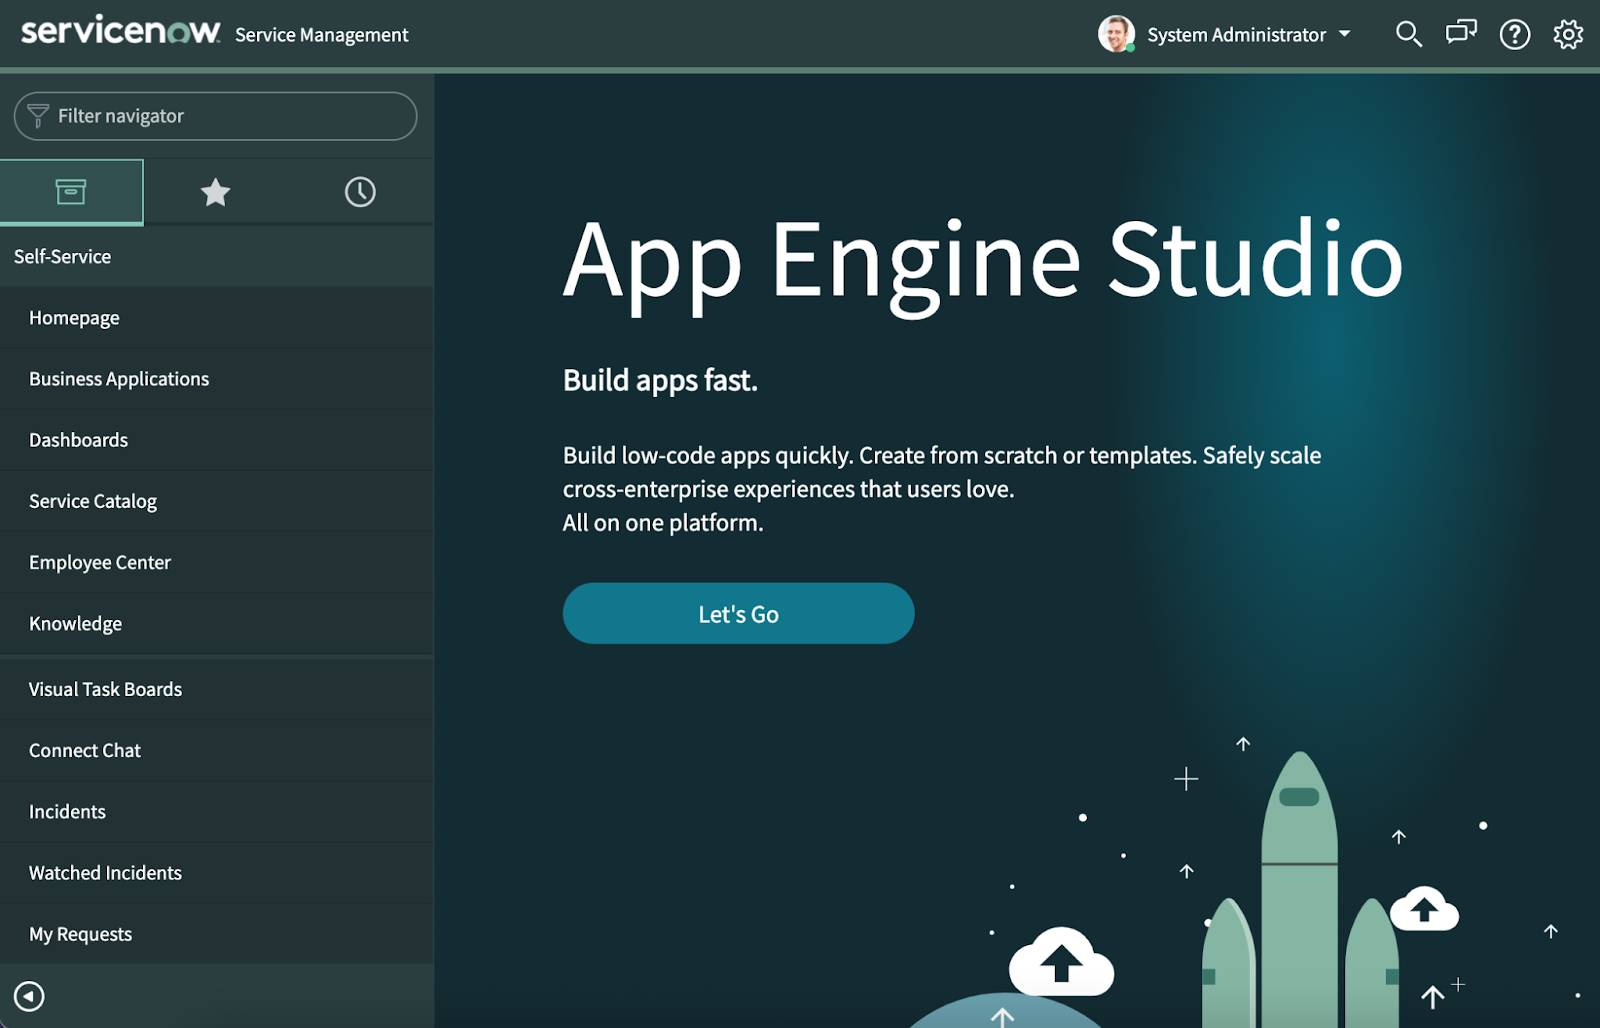The width and height of the screenshot is (1600, 1028).
Task: Click the ServiceNow logo
Action: coord(120,31)
